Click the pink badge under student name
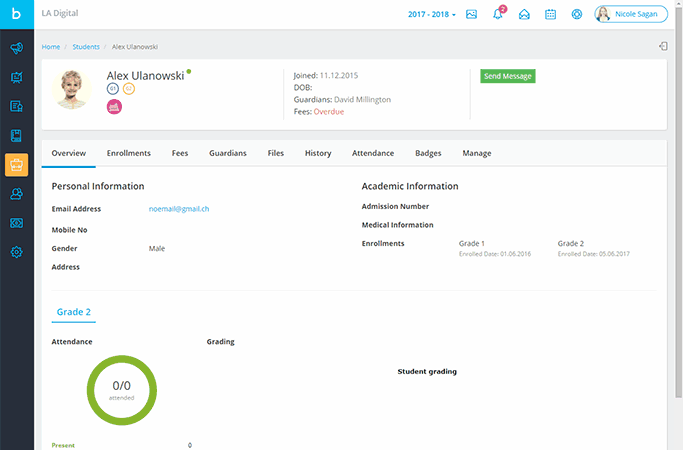Viewport: 683px width, 450px height. click(x=114, y=107)
